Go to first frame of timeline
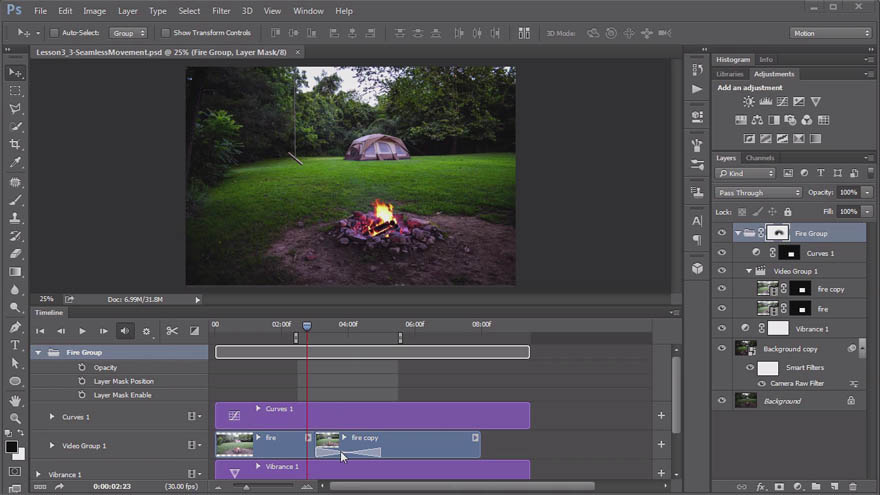The width and height of the screenshot is (880, 495). tap(40, 331)
